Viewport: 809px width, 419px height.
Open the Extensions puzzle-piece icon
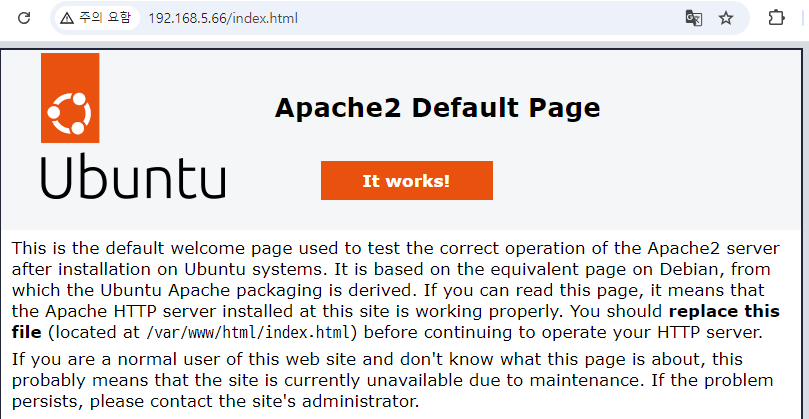coord(776,18)
